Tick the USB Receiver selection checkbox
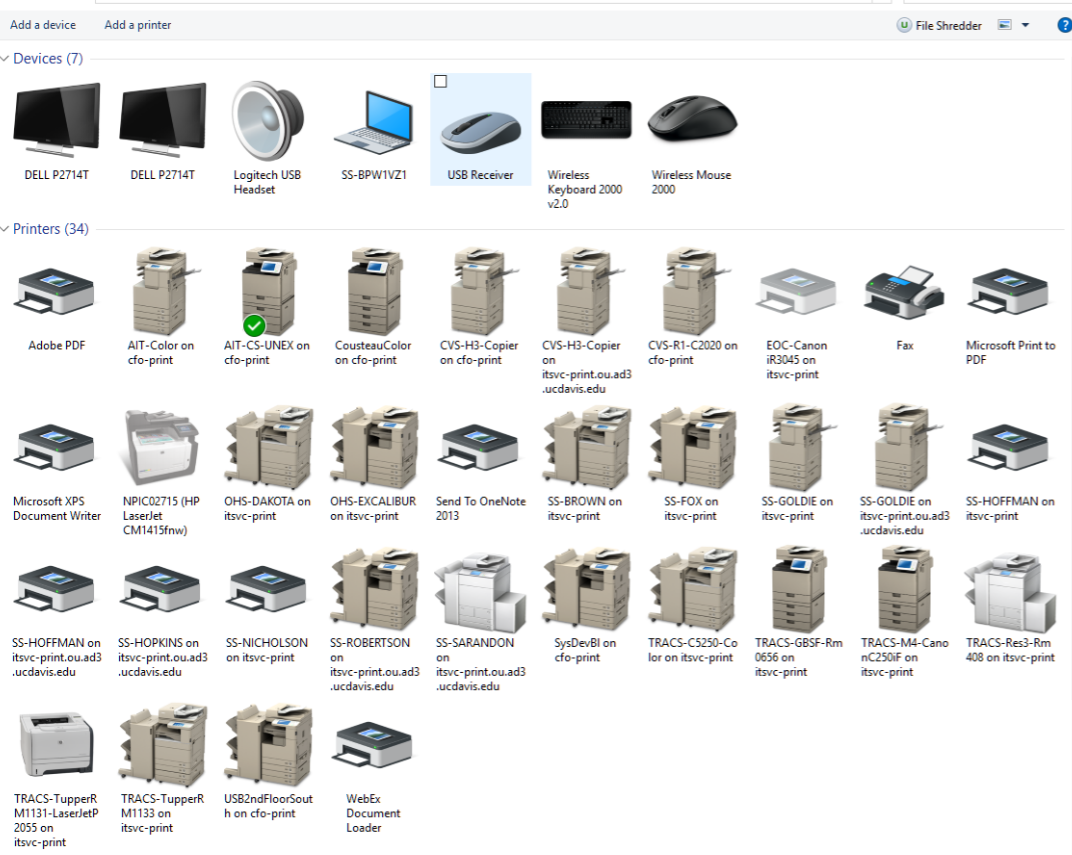This screenshot has height=855, width=1072. click(x=440, y=81)
